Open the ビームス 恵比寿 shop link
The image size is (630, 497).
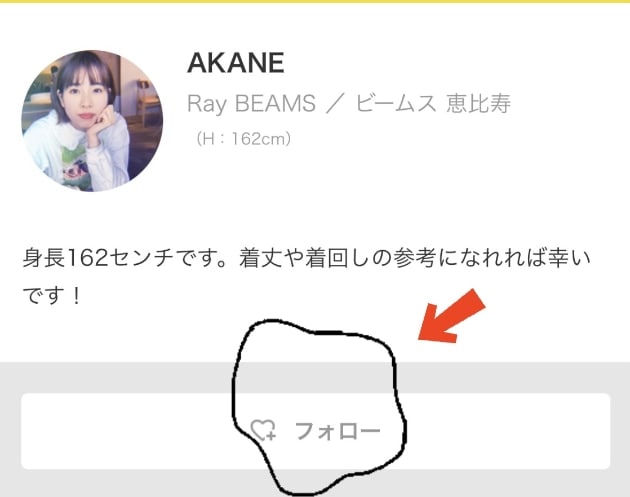[433, 103]
